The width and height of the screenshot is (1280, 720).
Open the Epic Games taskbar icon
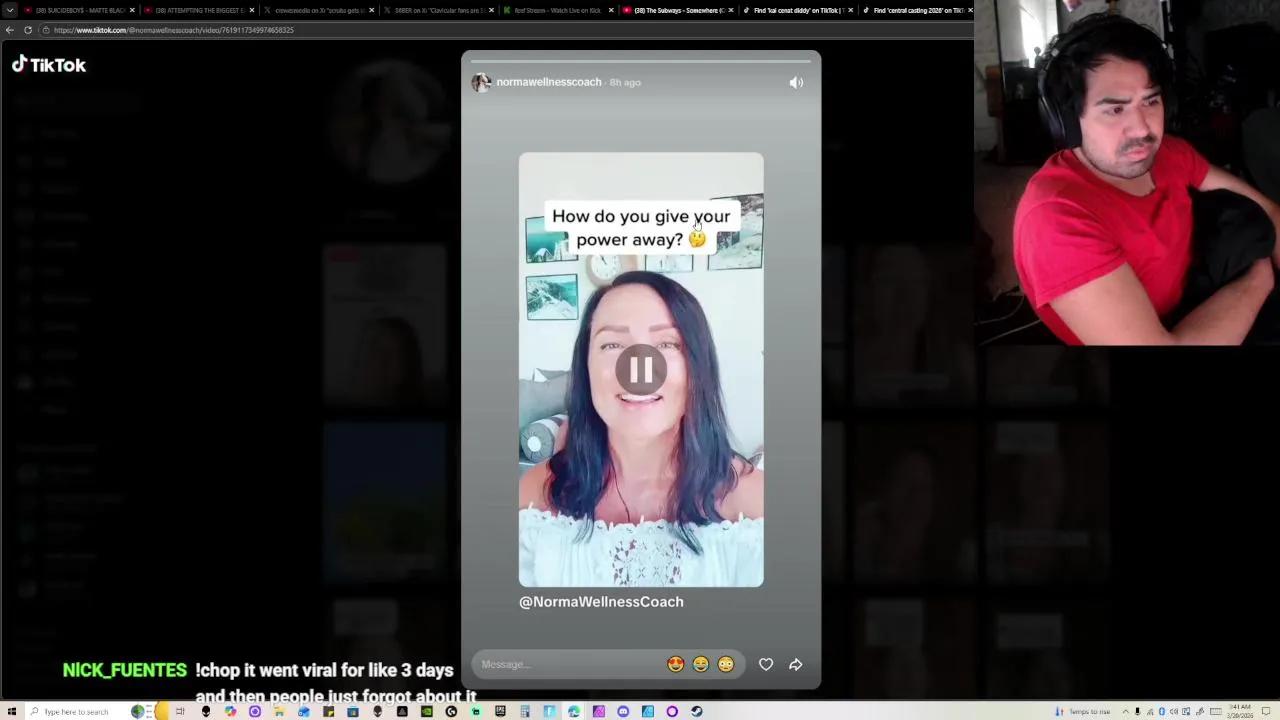click(x=499, y=712)
